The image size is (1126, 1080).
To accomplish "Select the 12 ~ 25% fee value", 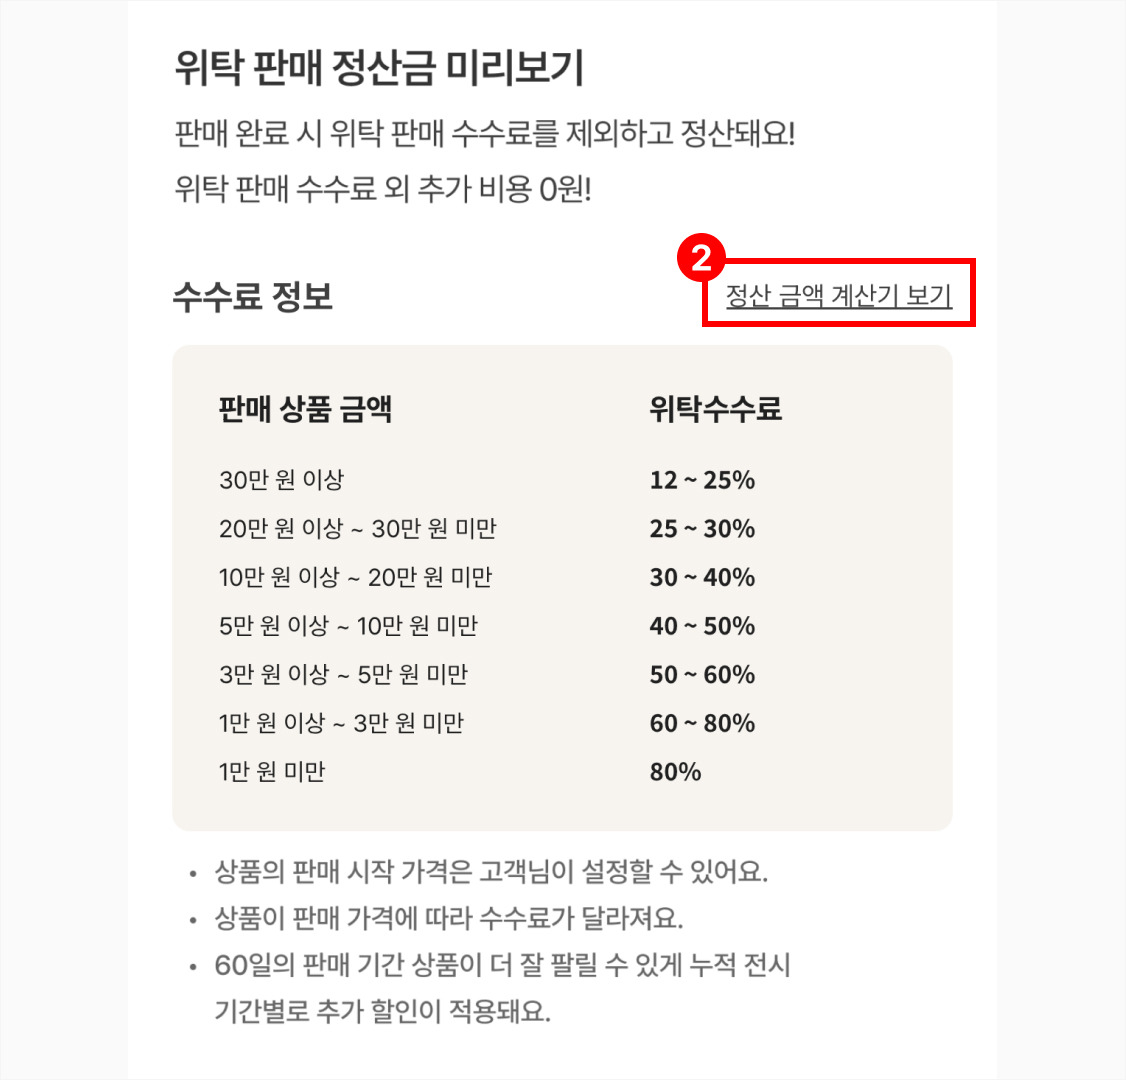I will (703, 480).
